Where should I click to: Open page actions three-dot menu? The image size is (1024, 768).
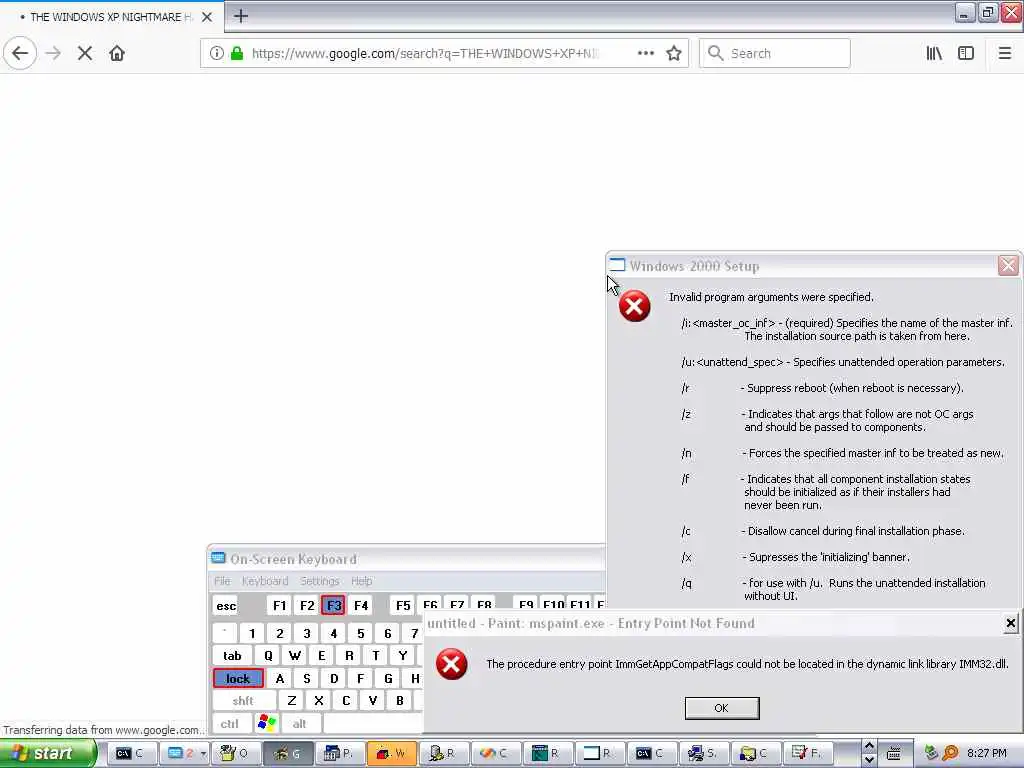click(x=645, y=53)
